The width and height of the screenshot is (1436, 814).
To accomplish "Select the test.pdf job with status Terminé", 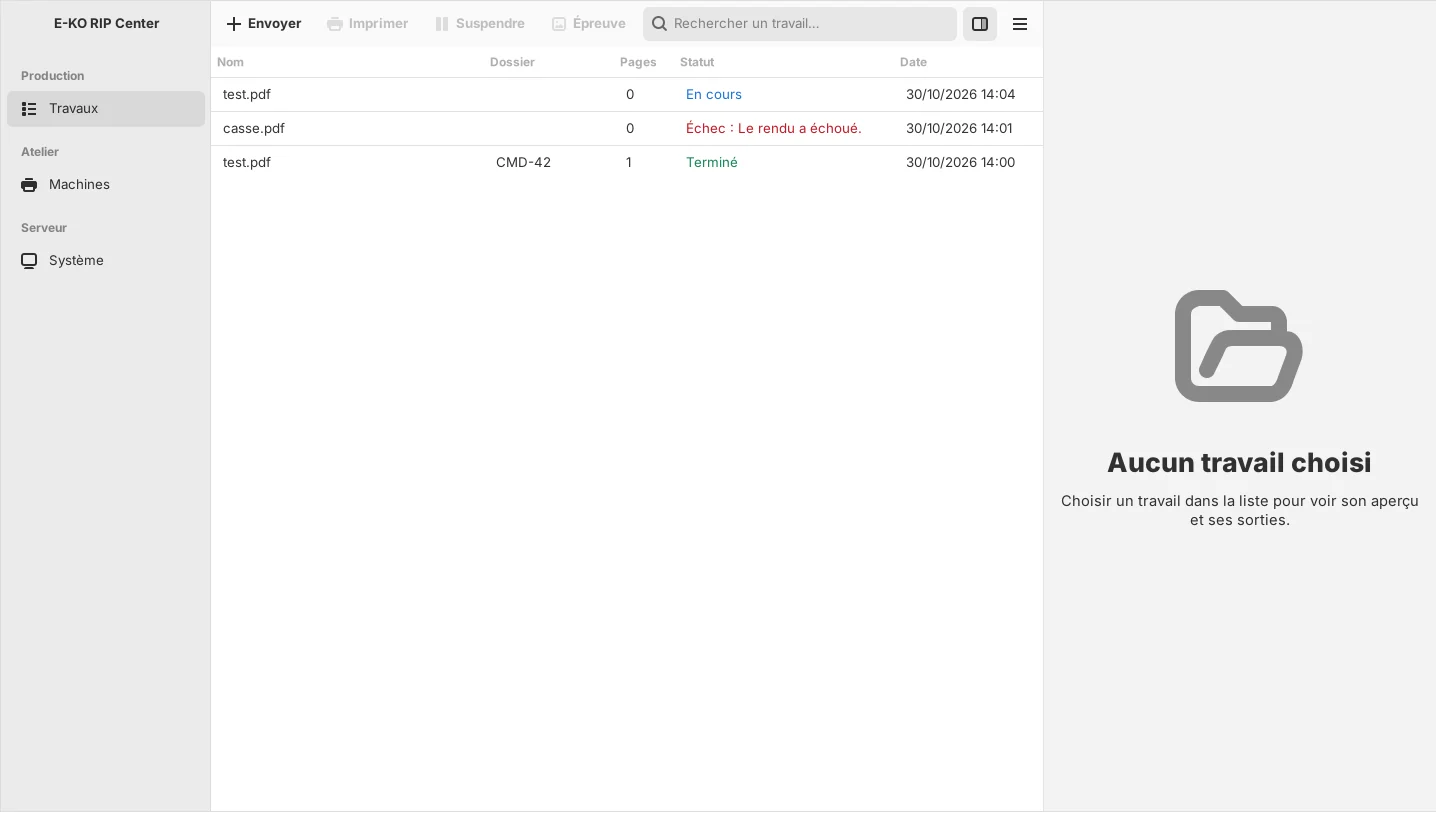I will (x=627, y=163).
